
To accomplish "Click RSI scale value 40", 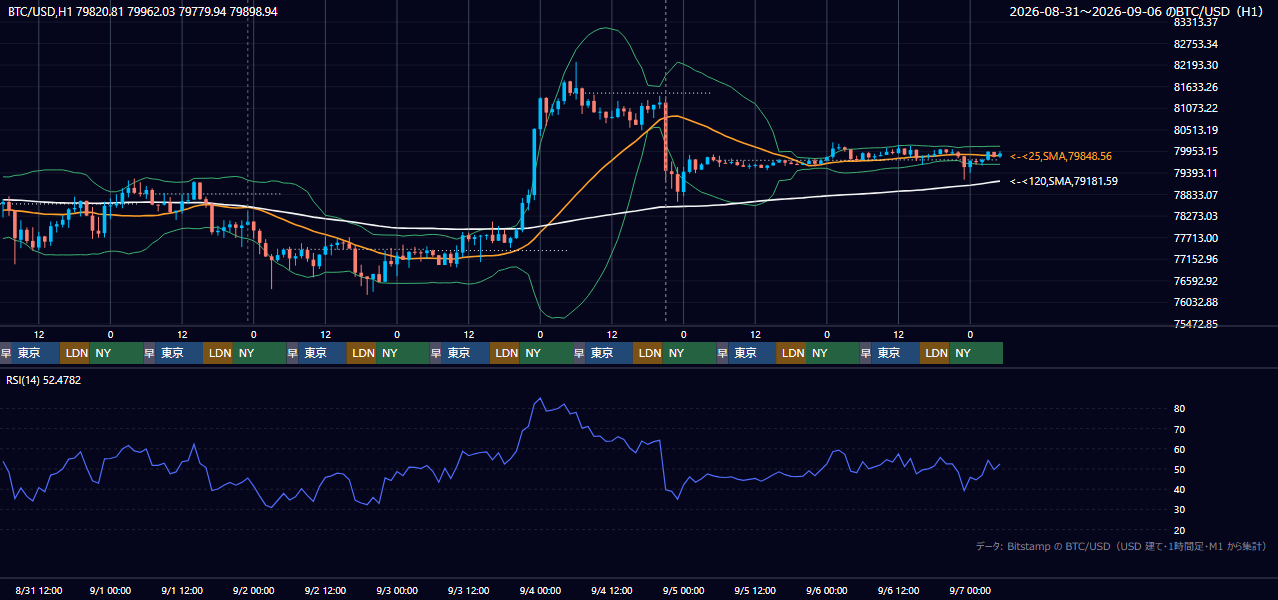I will (x=1180, y=489).
